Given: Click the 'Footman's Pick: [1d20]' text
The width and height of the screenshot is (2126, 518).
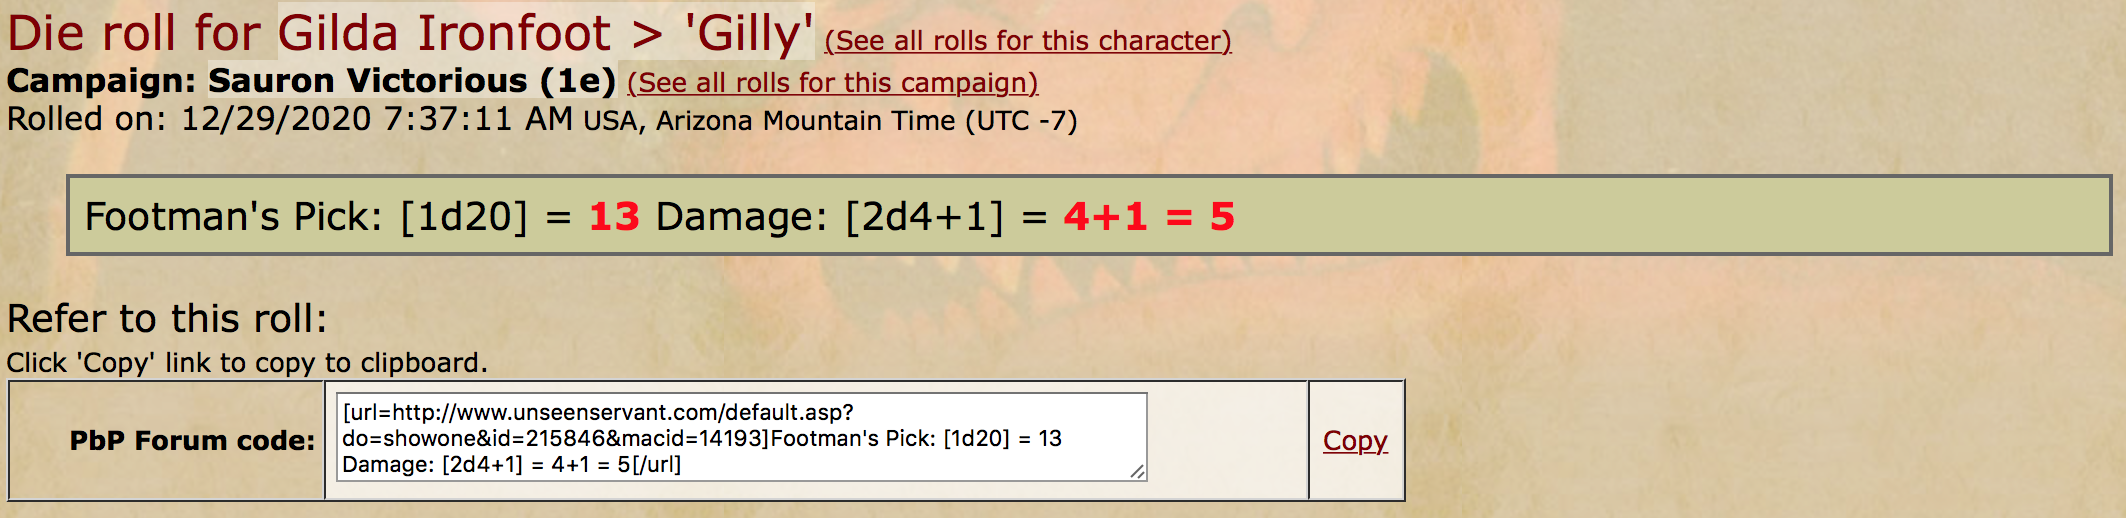Looking at the screenshot, I should coord(306,216).
